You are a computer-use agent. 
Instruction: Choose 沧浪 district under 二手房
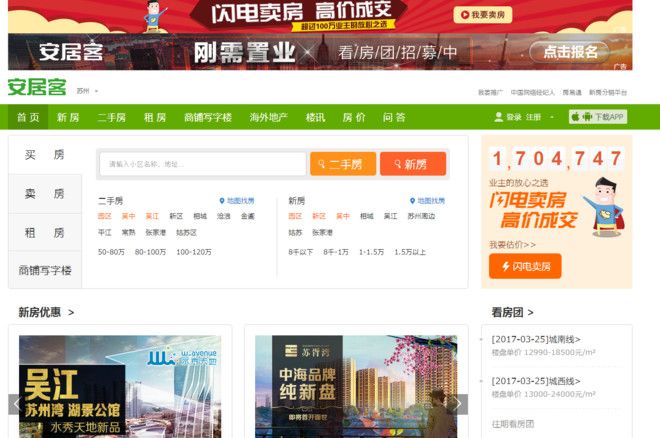[x=224, y=216]
